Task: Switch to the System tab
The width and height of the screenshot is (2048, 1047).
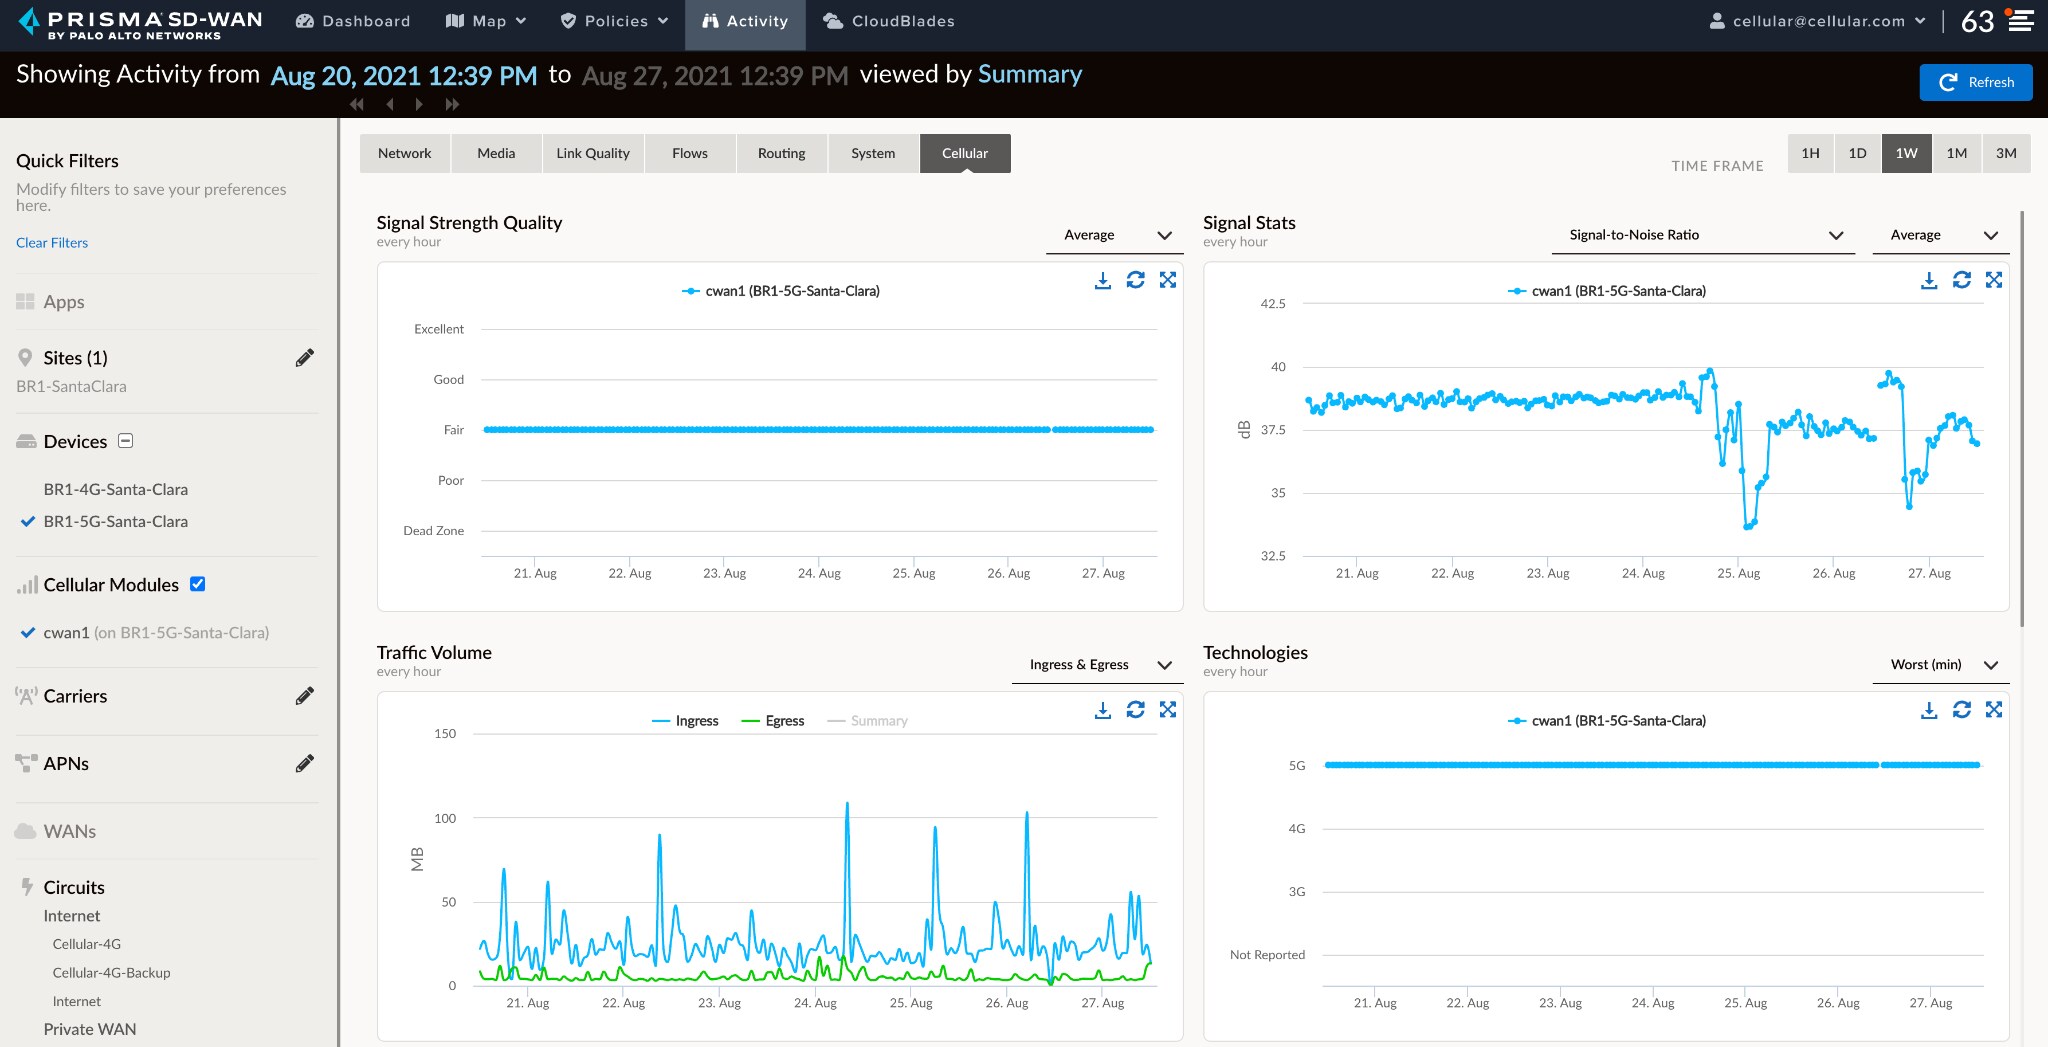Action: click(x=873, y=153)
